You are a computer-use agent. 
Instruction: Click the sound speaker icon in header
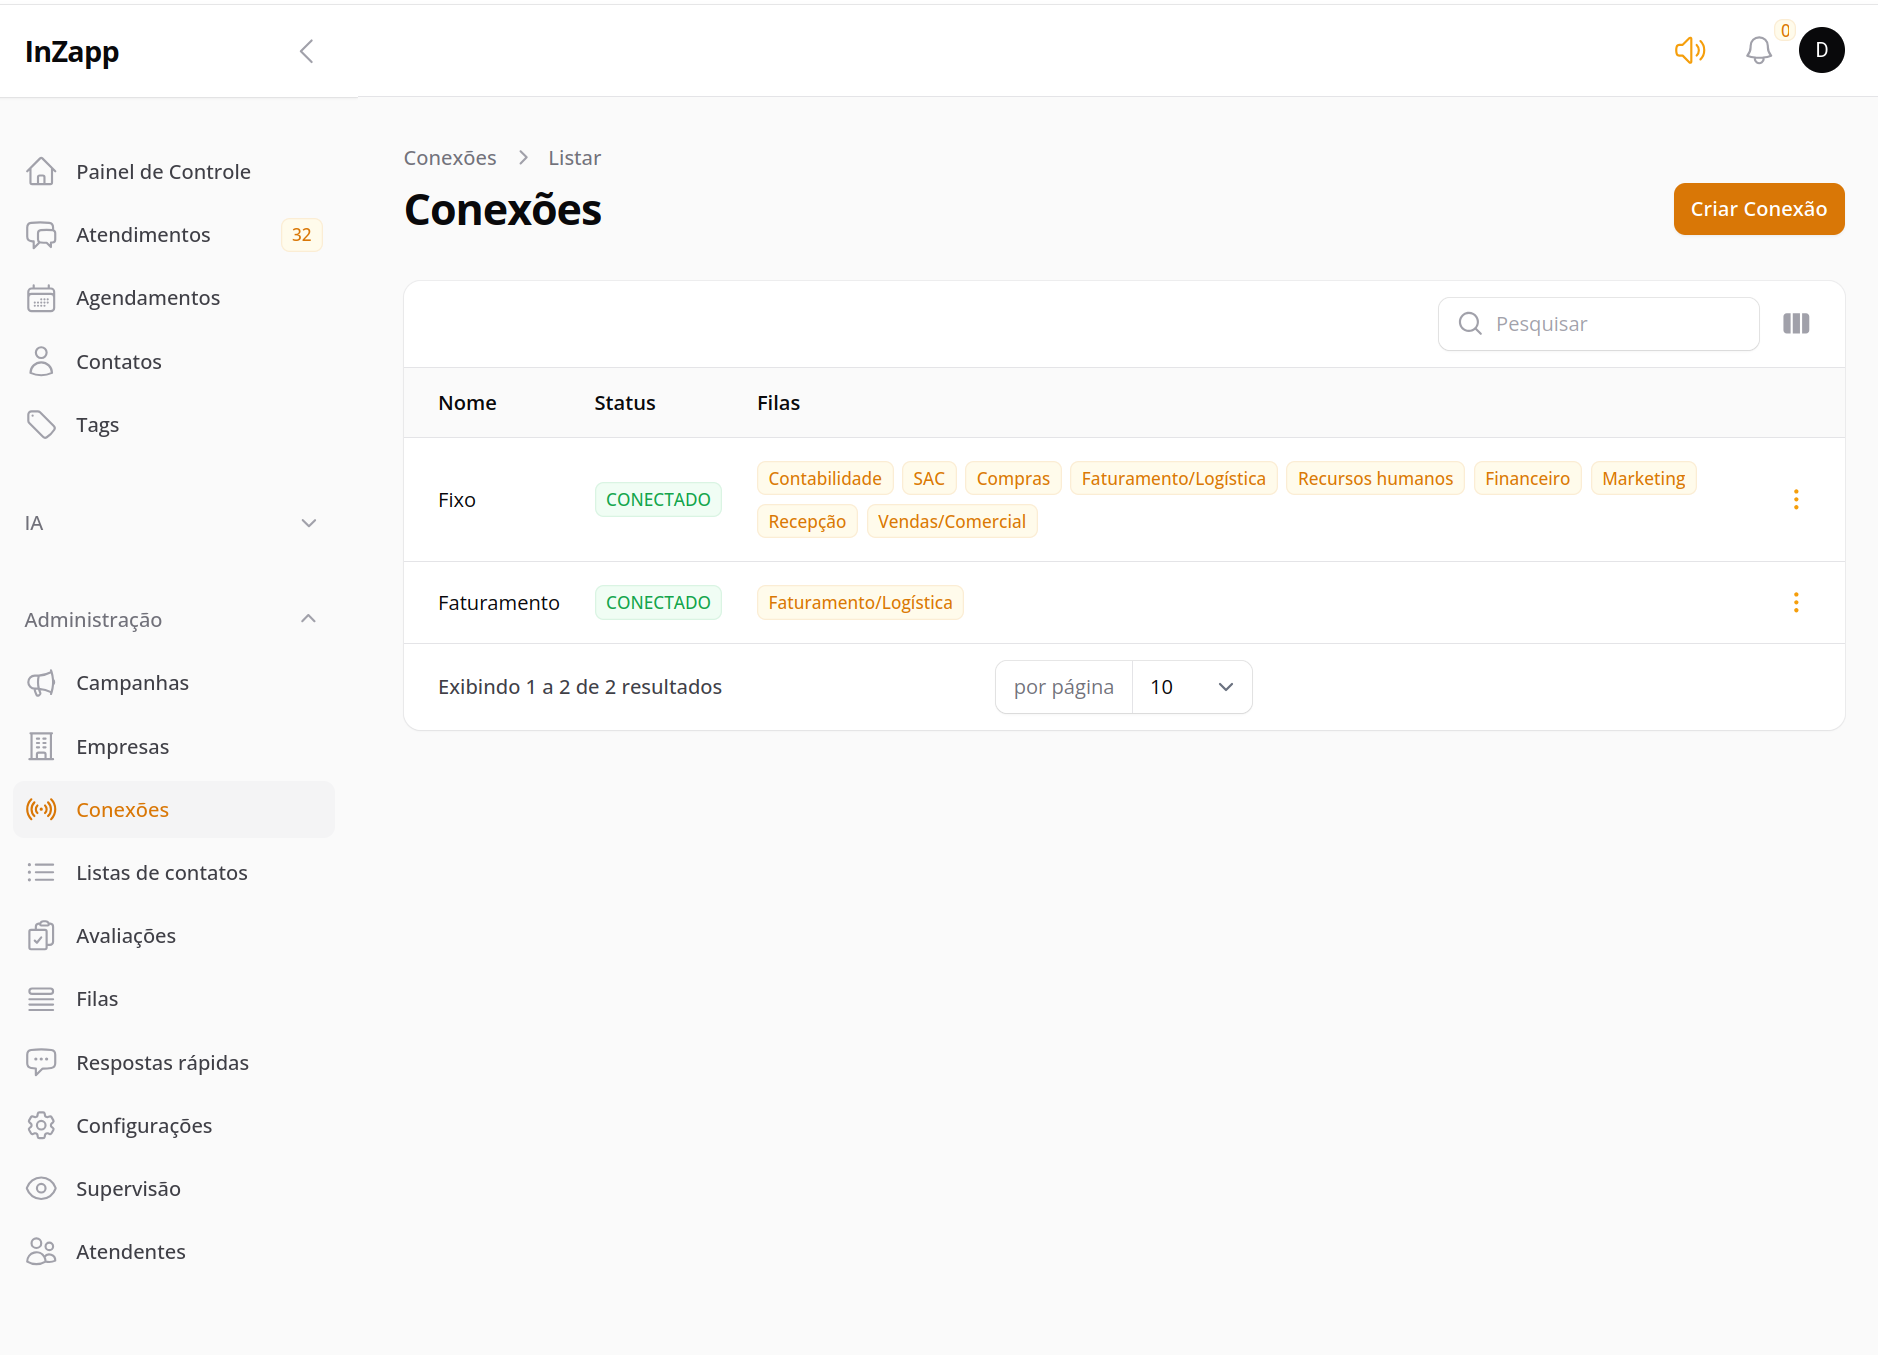pyautogui.click(x=1689, y=50)
